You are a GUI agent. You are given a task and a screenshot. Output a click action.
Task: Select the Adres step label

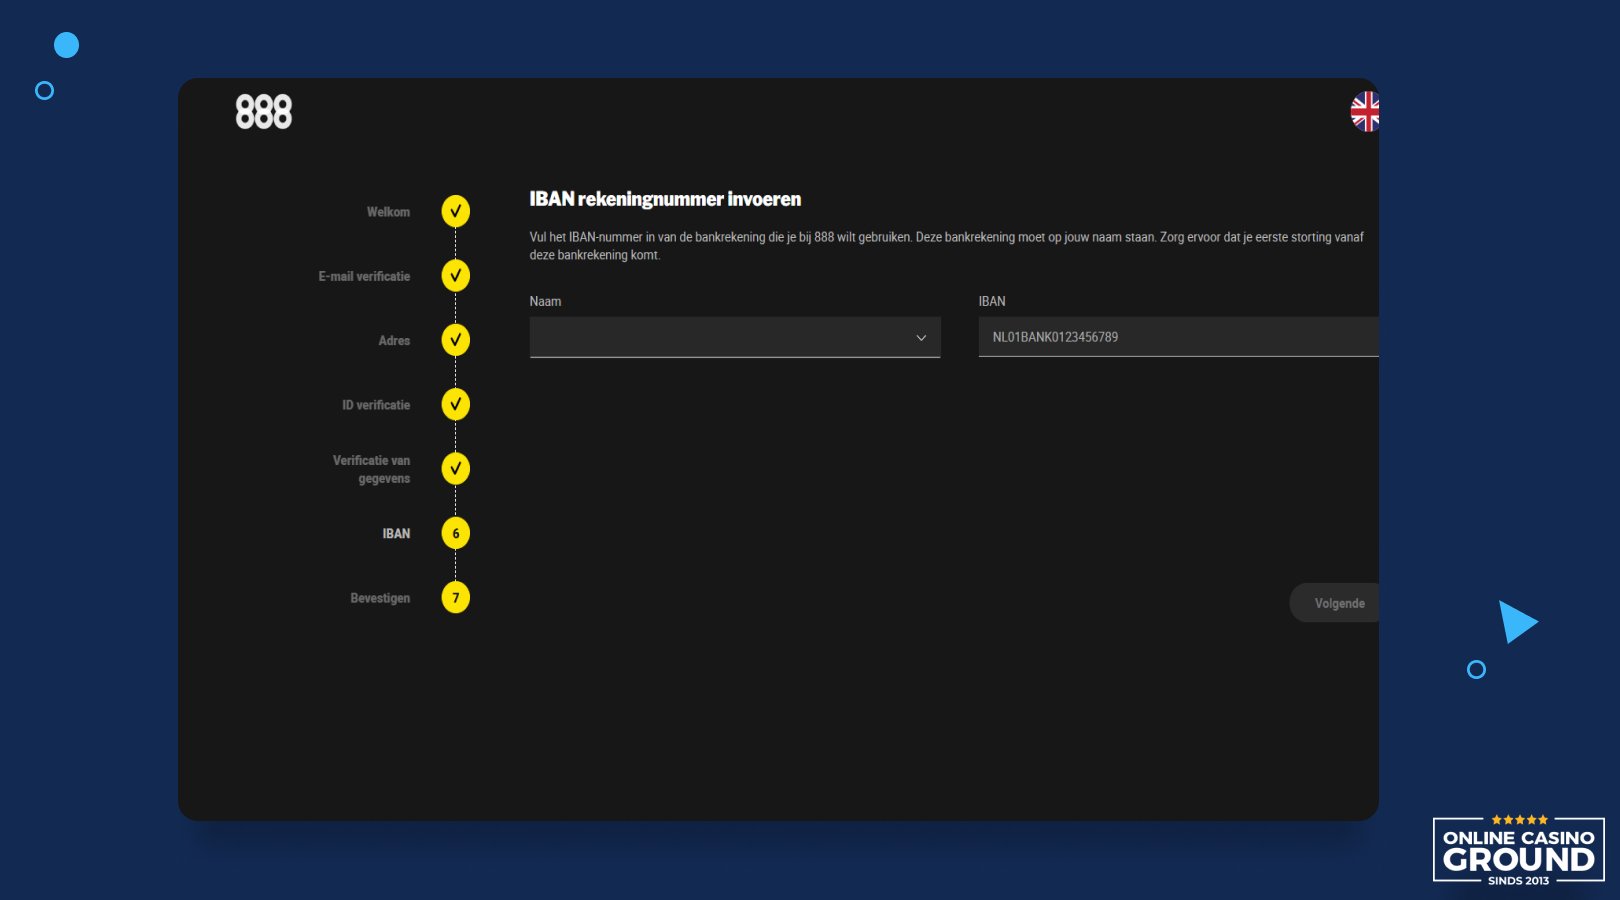[x=394, y=341]
